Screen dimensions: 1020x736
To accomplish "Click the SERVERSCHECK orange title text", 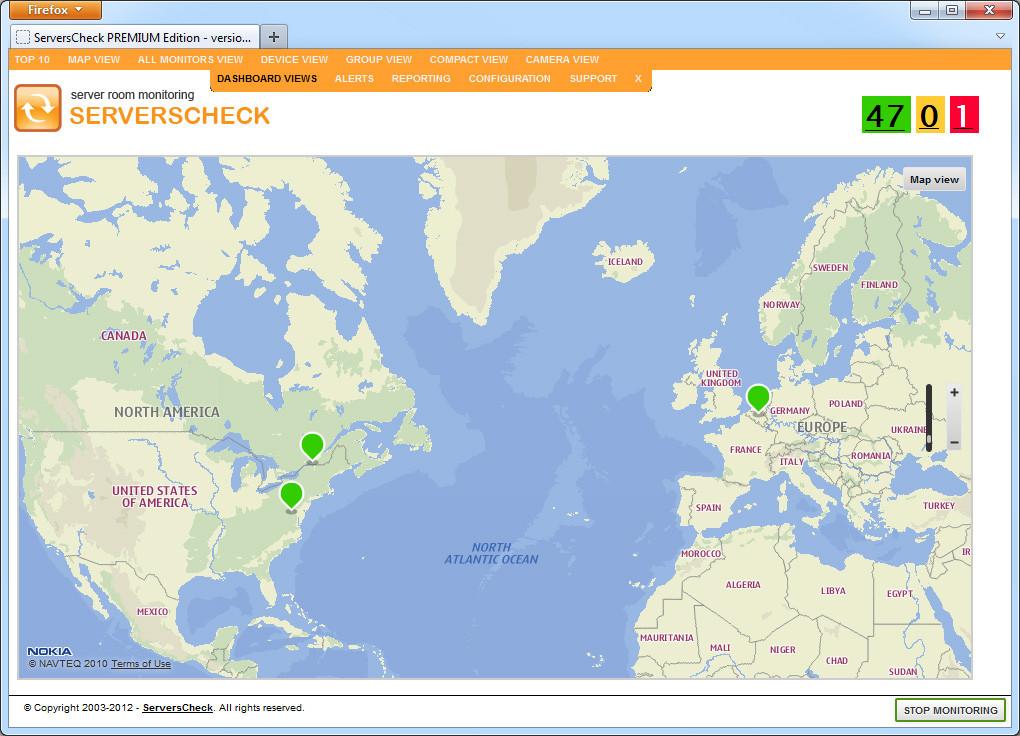I will tap(169, 116).
